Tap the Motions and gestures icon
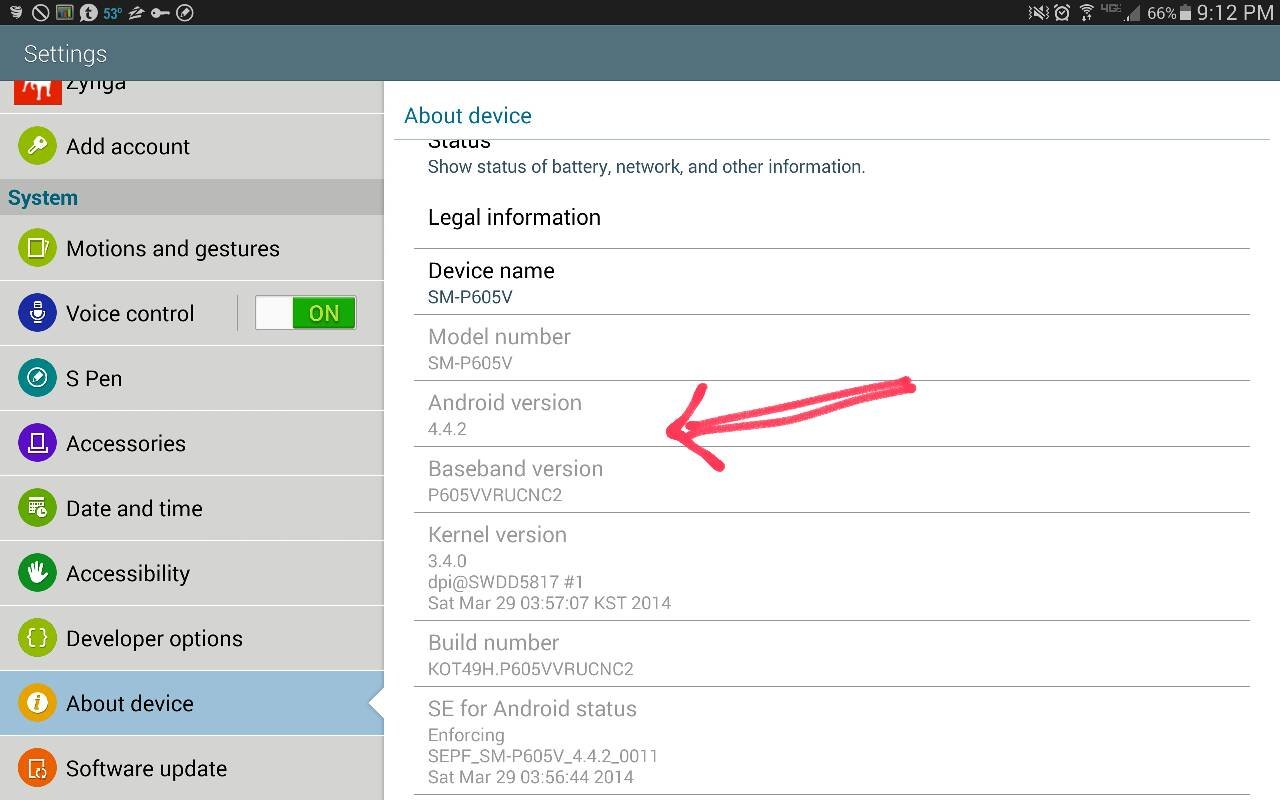Screen dimensions: 1280x800 click(37, 248)
